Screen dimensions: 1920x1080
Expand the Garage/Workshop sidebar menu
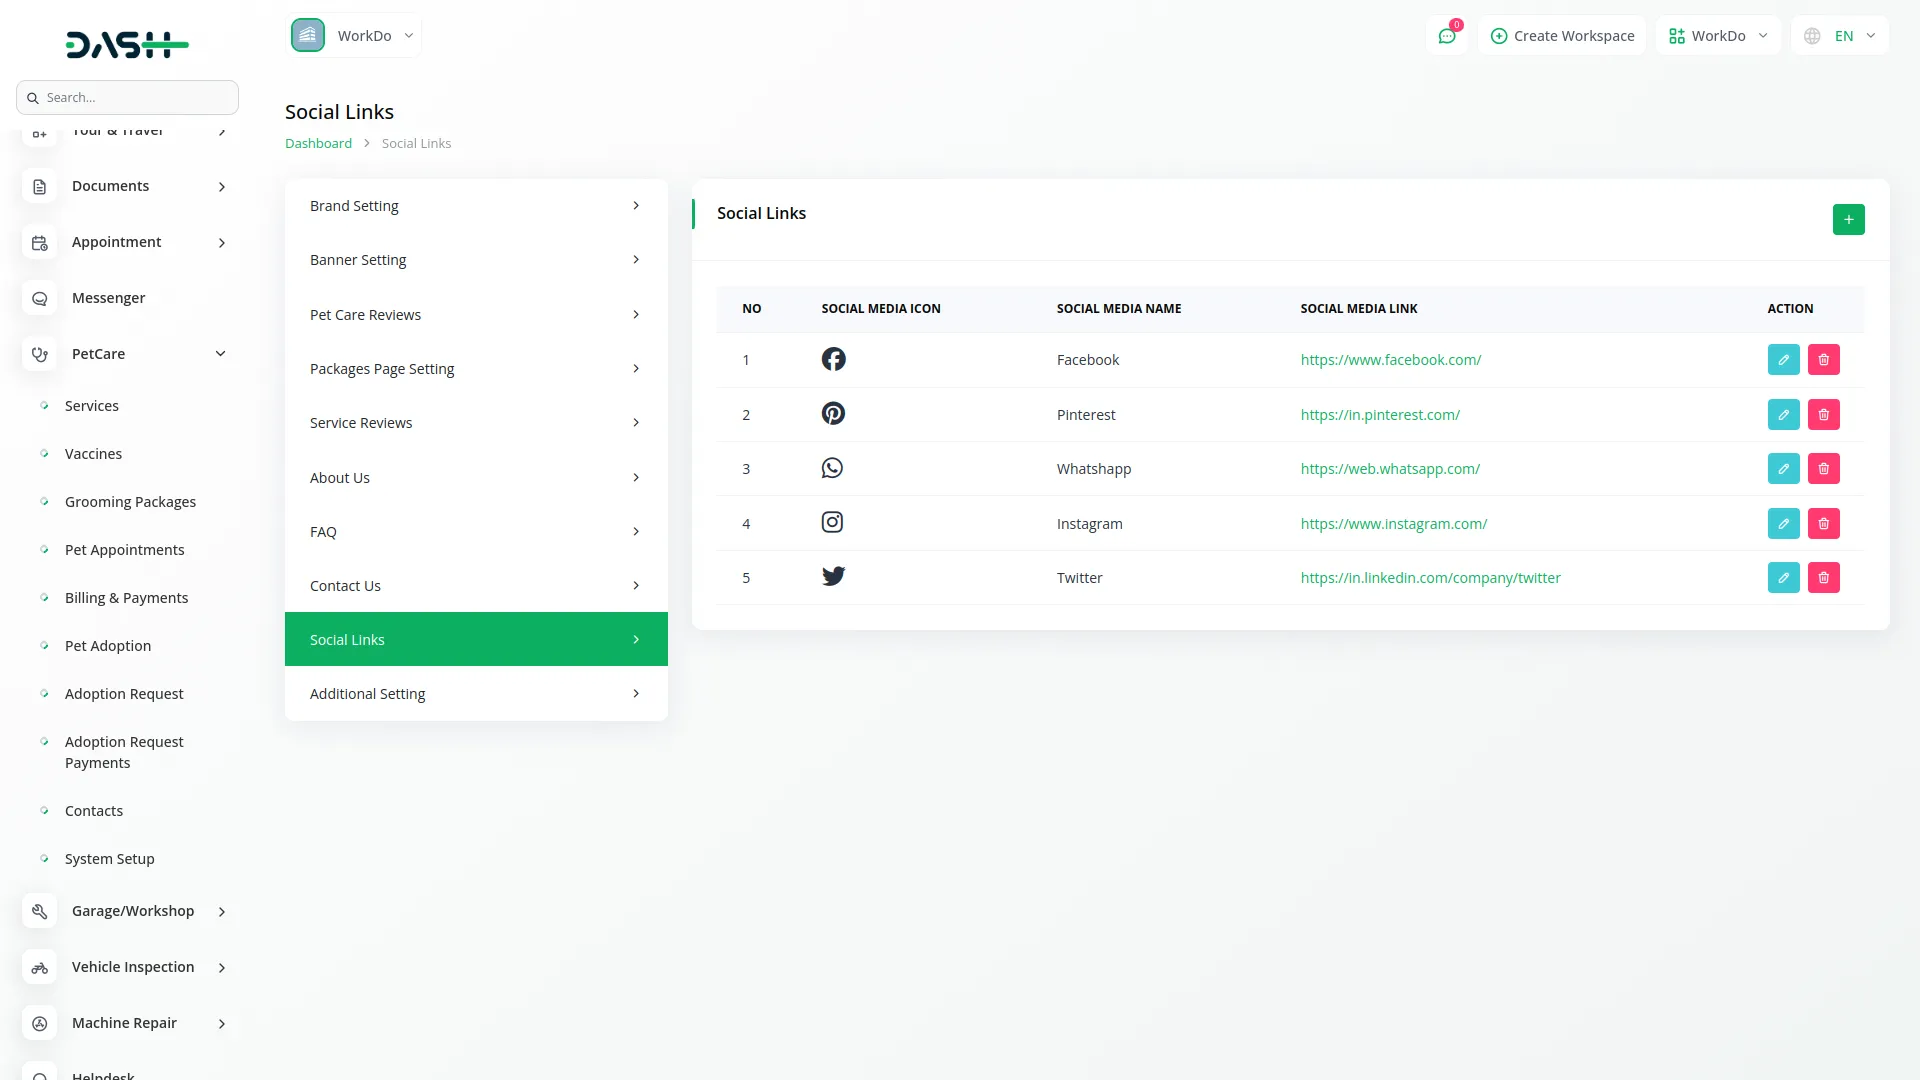coord(221,911)
